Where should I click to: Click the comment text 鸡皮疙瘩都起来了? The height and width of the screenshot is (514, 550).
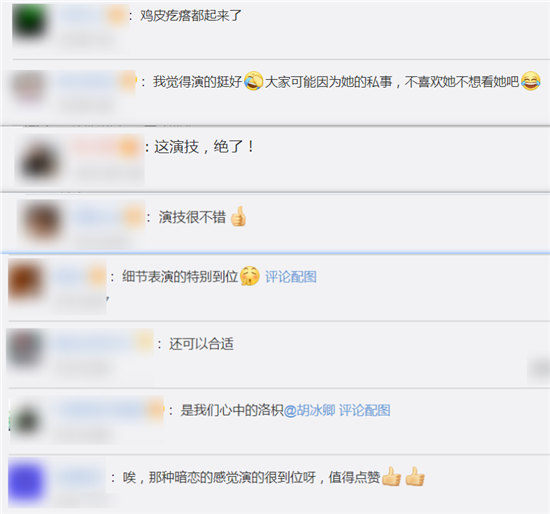(x=191, y=15)
